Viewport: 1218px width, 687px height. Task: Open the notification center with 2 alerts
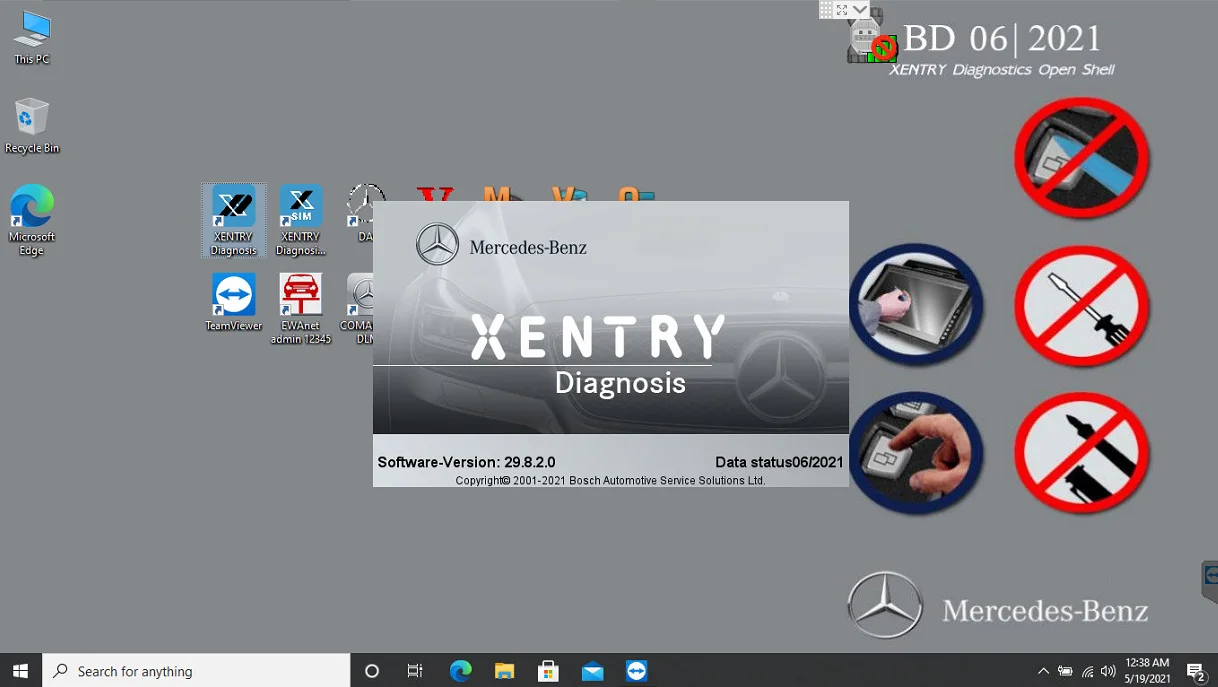(x=1195, y=671)
